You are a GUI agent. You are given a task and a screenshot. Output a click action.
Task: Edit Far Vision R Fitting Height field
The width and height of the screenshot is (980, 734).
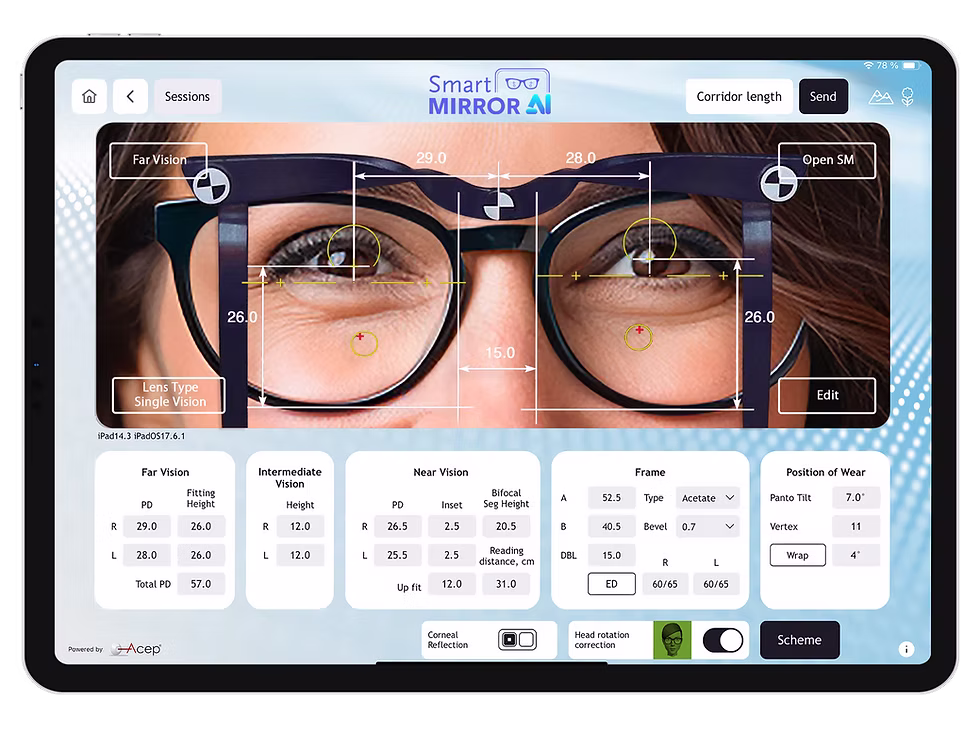(201, 526)
